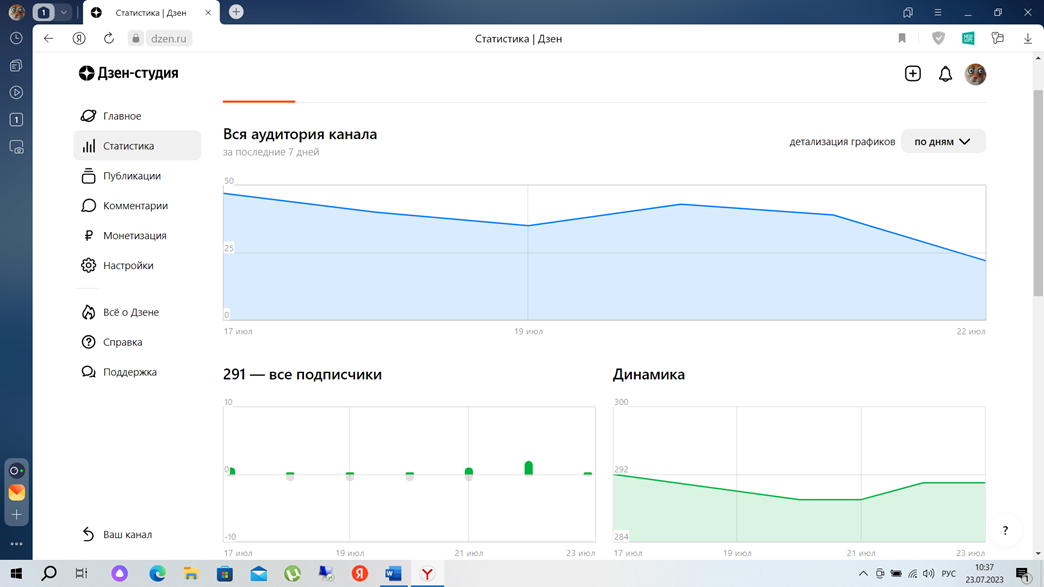1044x587 pixels.
Task: Open uTorrent from the taskbar
Action: [x=292, y=573]
